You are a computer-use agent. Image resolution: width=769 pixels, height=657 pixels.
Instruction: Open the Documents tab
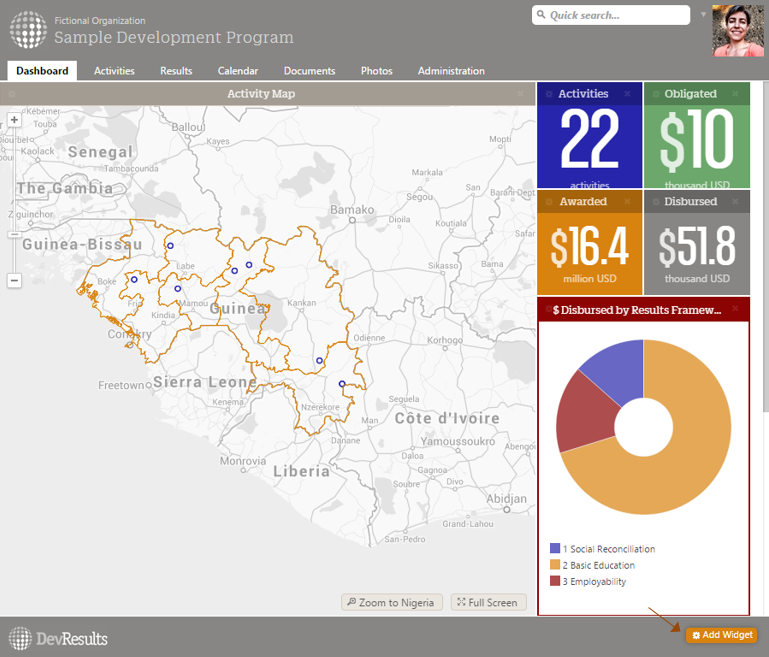coord(309,71)
